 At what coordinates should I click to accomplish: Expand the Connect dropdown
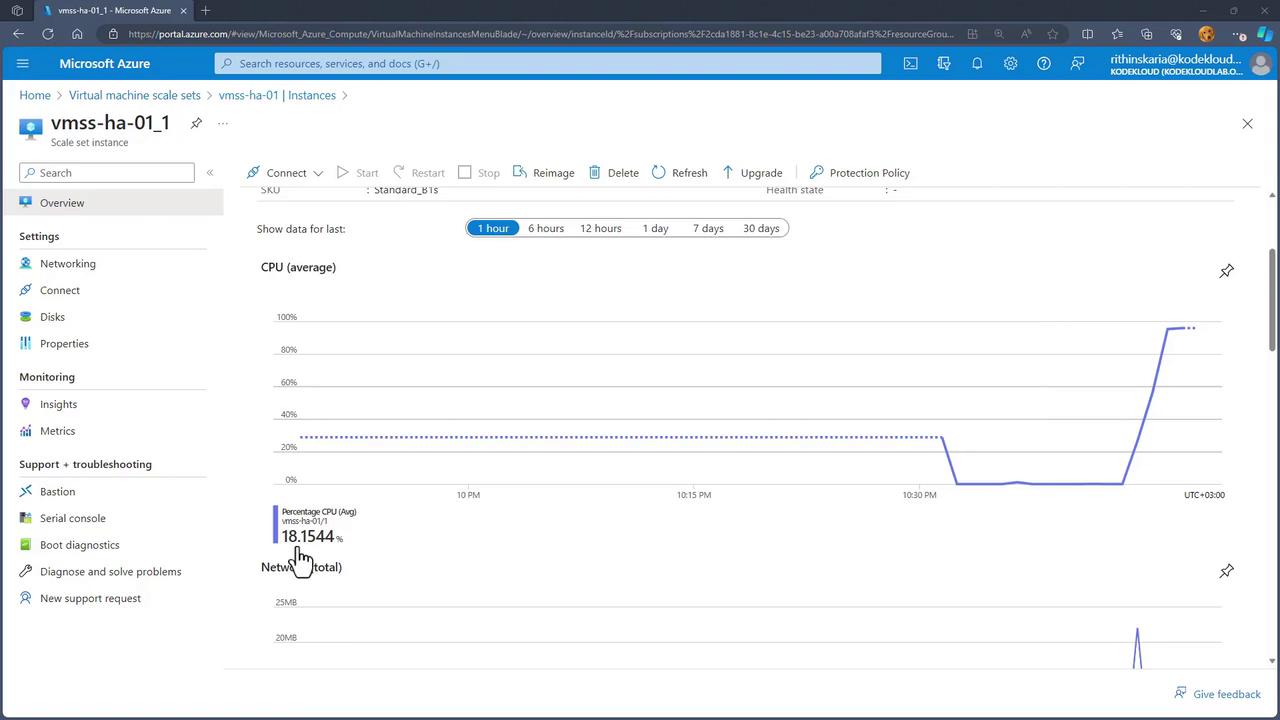click(x=318, y=173)
